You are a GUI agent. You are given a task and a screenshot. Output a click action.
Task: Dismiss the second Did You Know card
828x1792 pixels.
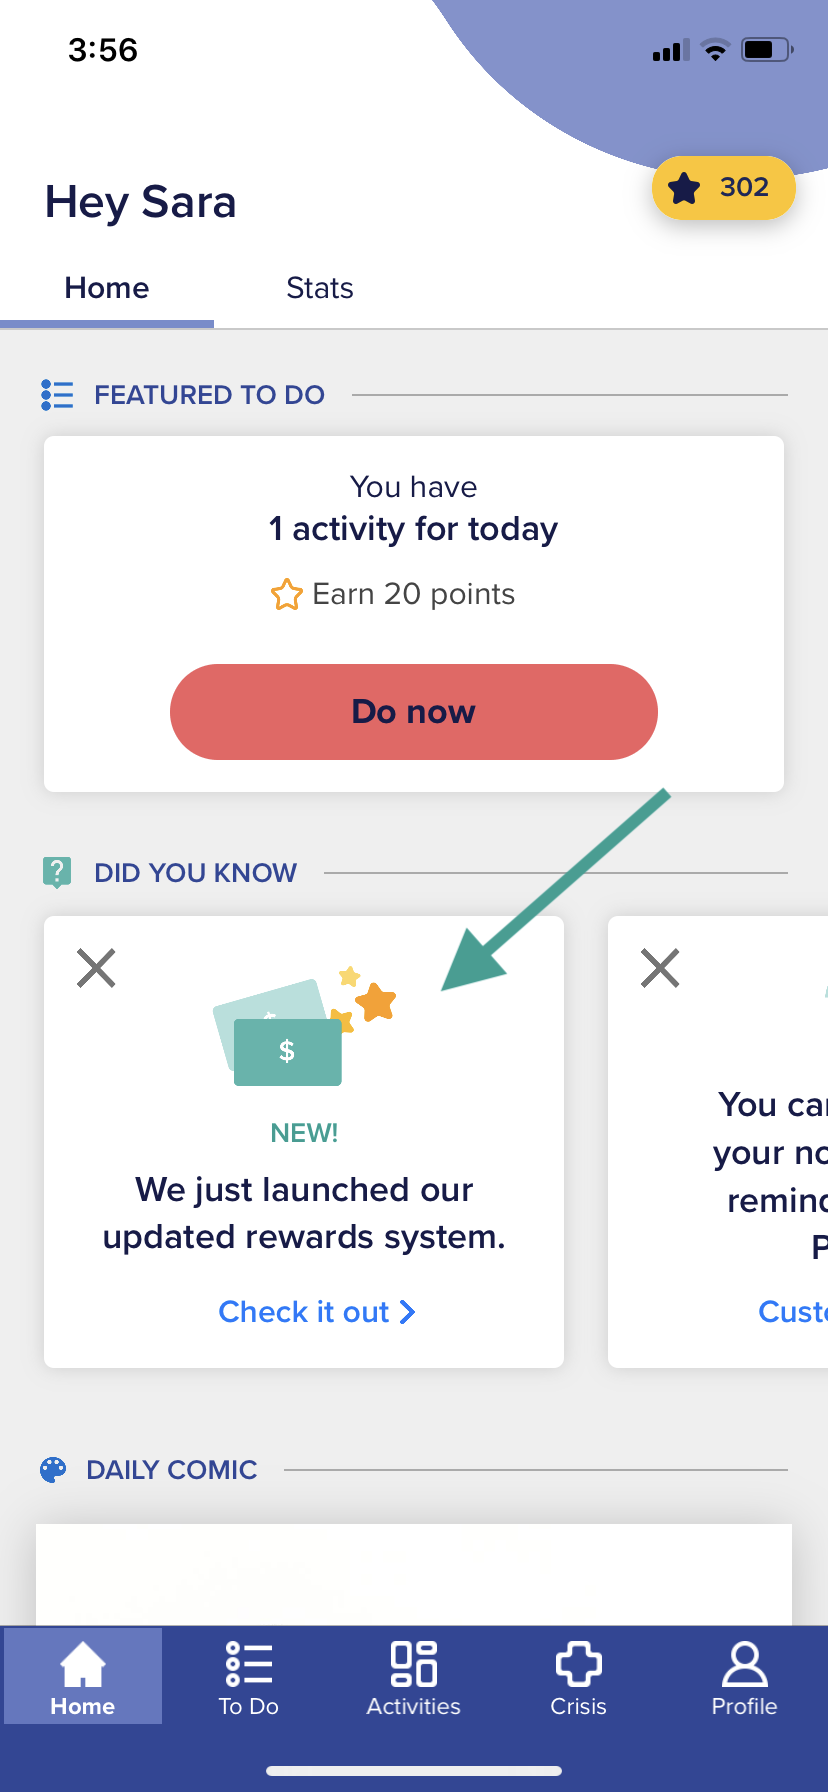[660, 968]
